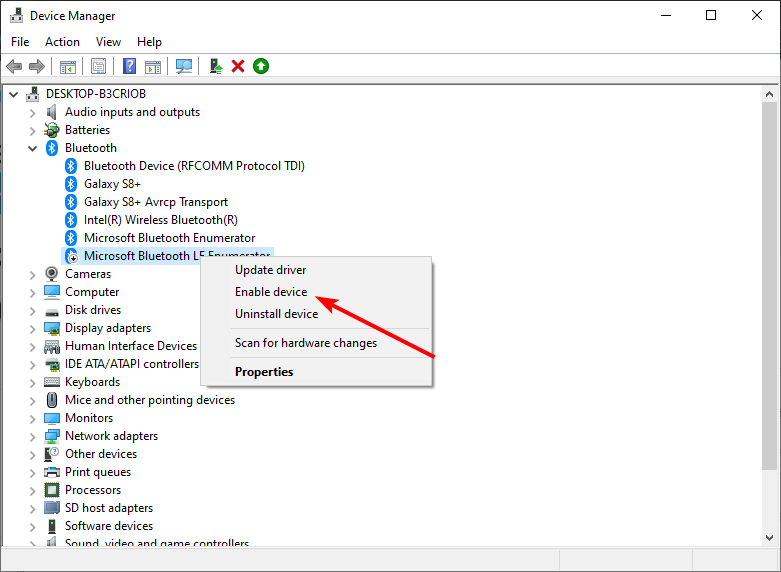Toggle the console tree toolbar icon
This screenshot has height=572, width=781.
68,66
